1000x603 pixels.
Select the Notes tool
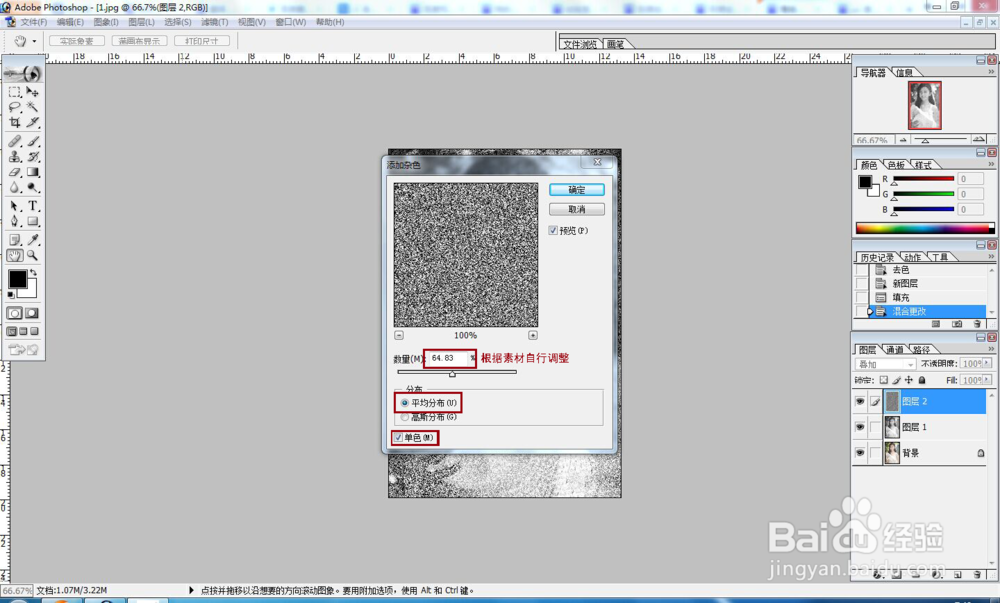[15, 240]
